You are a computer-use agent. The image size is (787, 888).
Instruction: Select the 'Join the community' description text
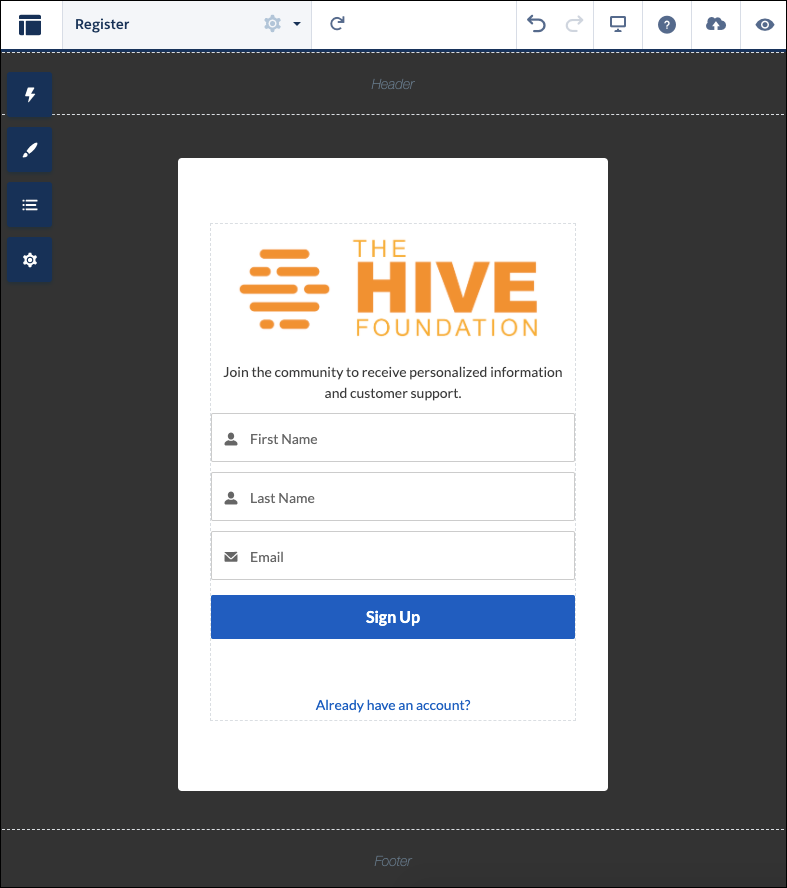(393, 382)
